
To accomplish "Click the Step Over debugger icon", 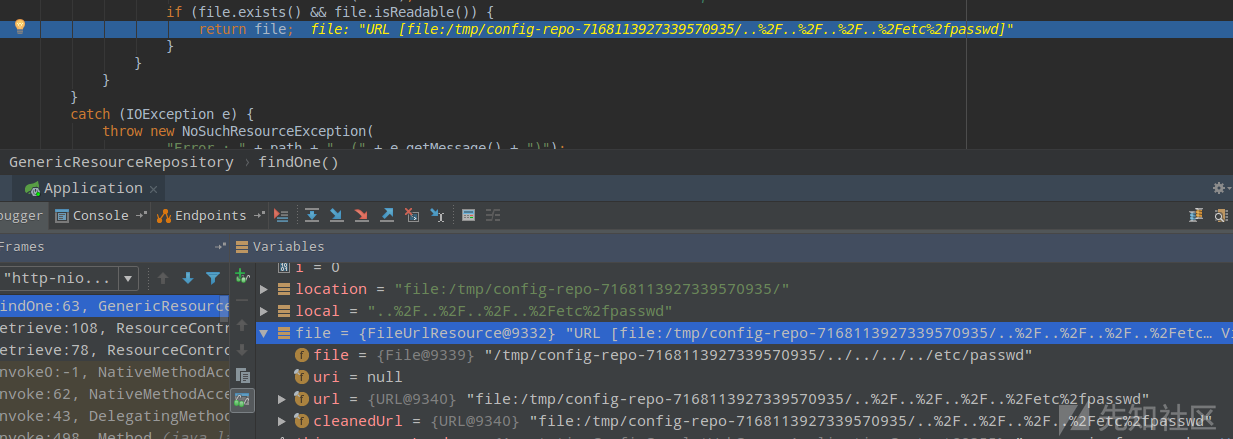I will pos(312,215).
